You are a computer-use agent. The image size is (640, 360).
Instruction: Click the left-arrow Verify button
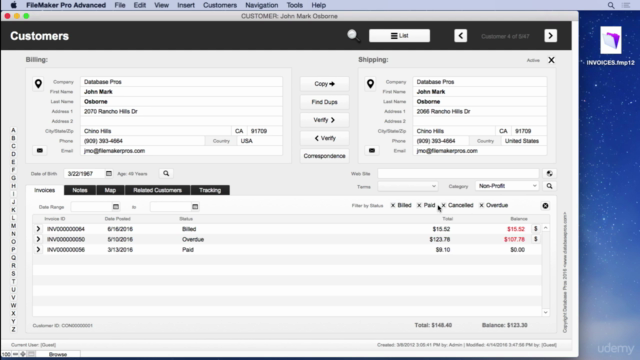click(x=324, y=138)
